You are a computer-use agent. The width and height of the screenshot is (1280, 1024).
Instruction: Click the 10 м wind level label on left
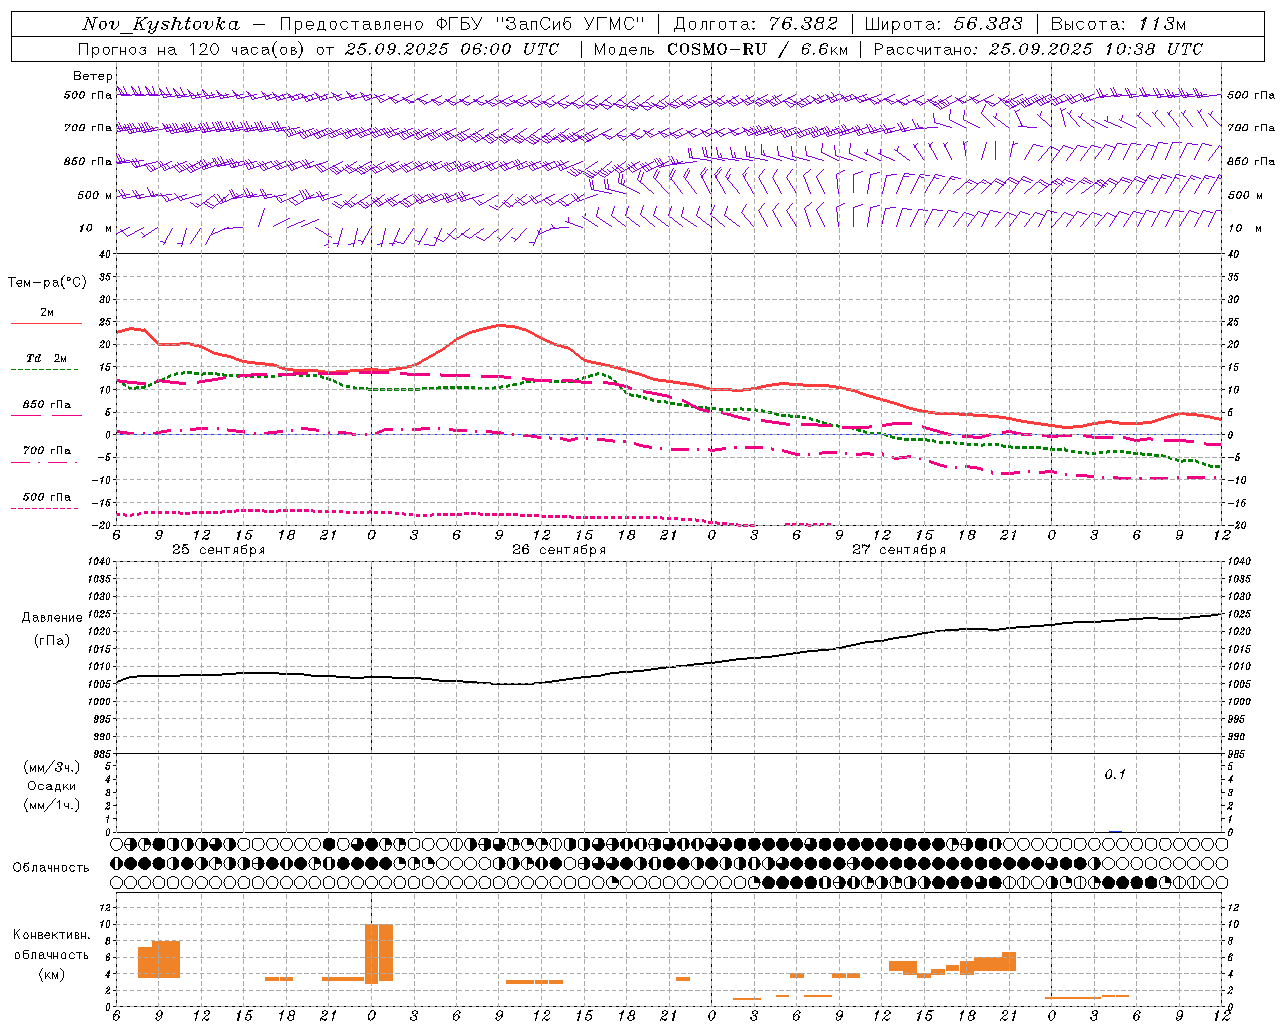click(96, 229)
